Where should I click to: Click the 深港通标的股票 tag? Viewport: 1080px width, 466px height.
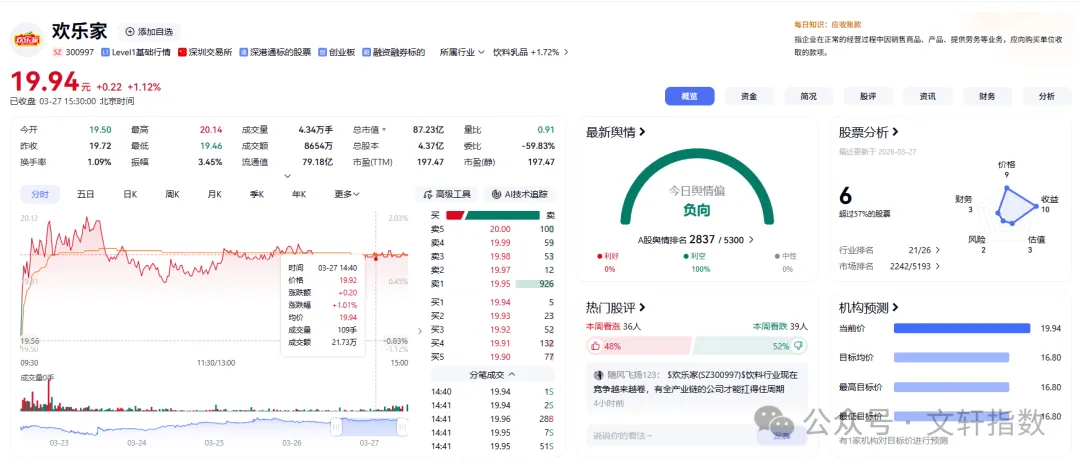point(275,52)
